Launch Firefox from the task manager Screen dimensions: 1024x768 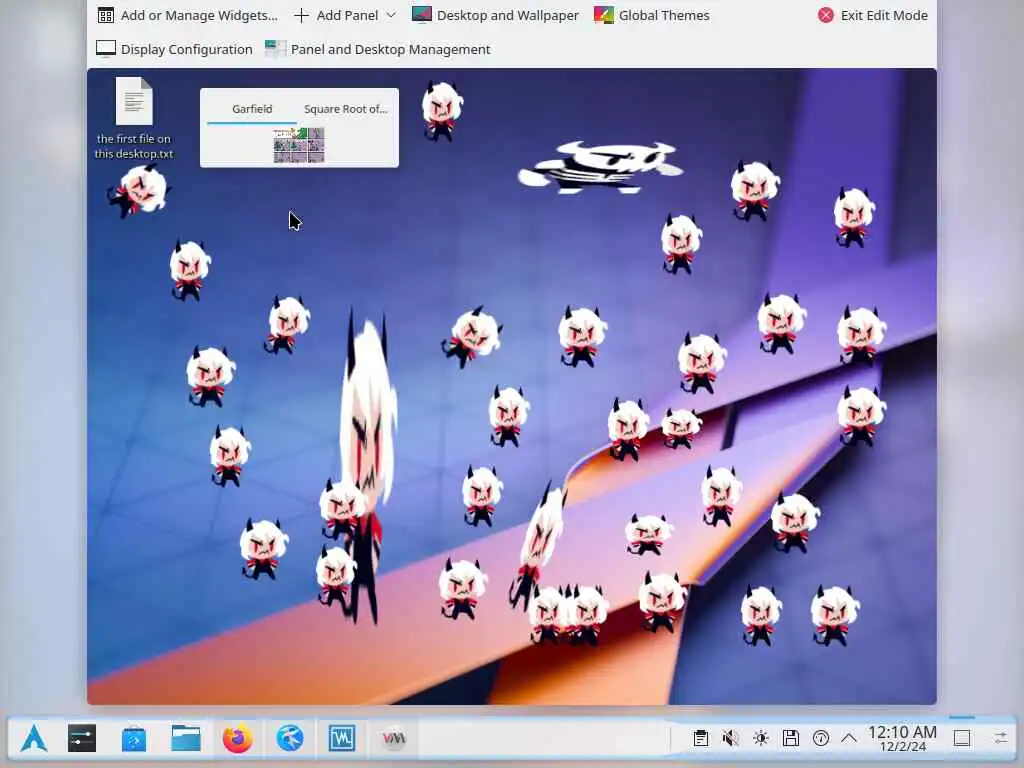238,739
